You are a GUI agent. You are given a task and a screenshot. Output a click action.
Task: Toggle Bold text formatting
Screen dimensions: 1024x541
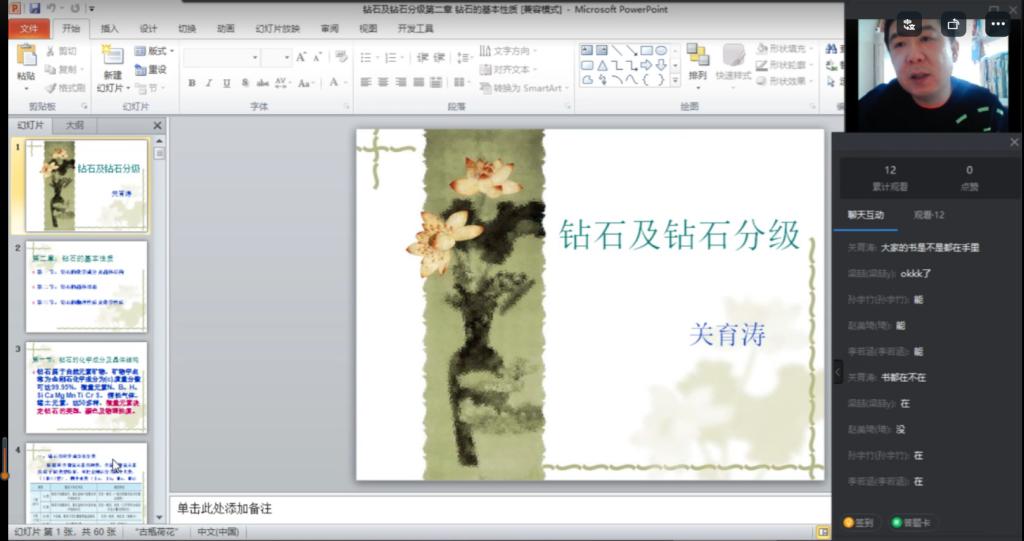pyautogui.click(x=192, y=83)
